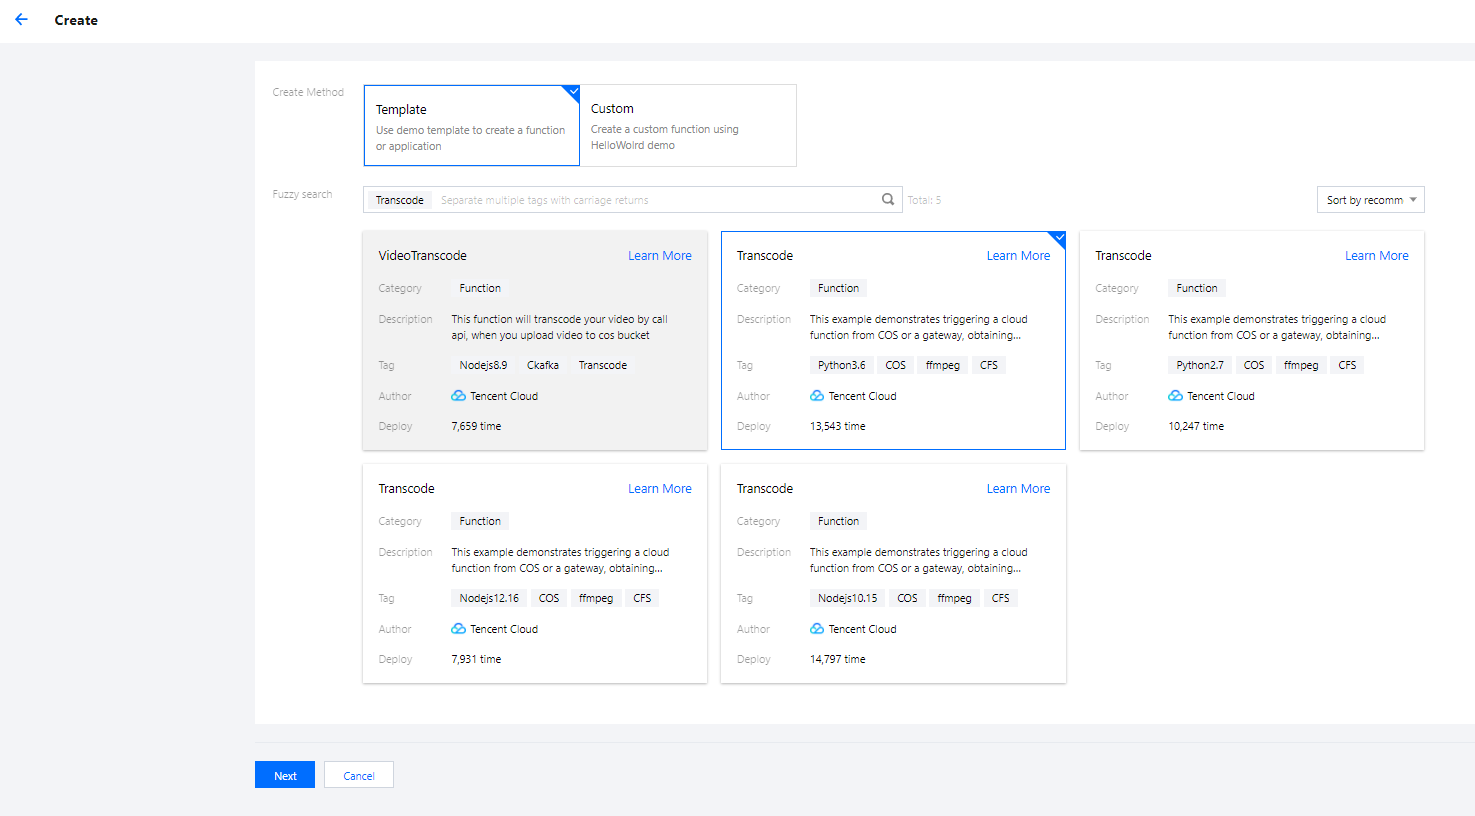Click Tencent Cloud logo on Python2.7 card
Viewport: 1475px width, 816px height.
pyautogui.click(x=1176, y=396)
